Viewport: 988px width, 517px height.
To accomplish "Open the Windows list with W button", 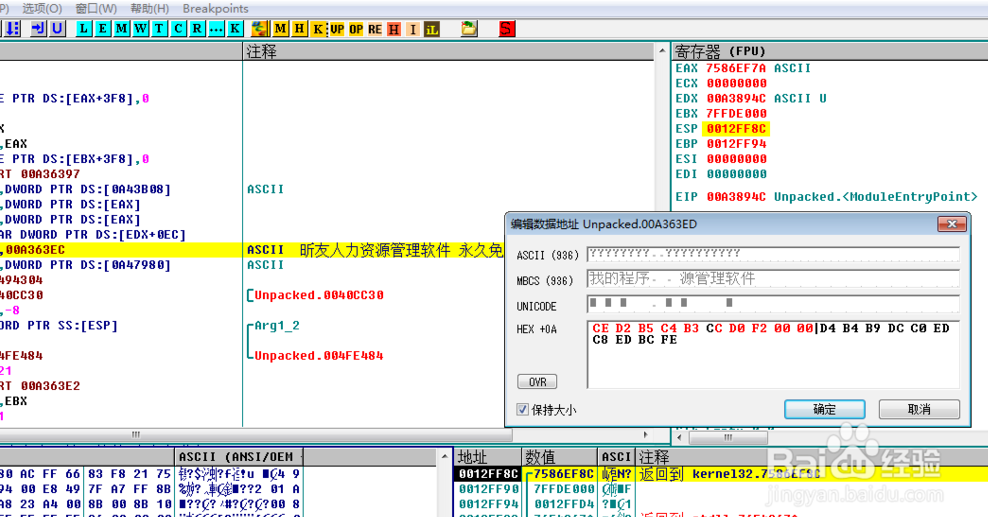I will click(141, 29).
